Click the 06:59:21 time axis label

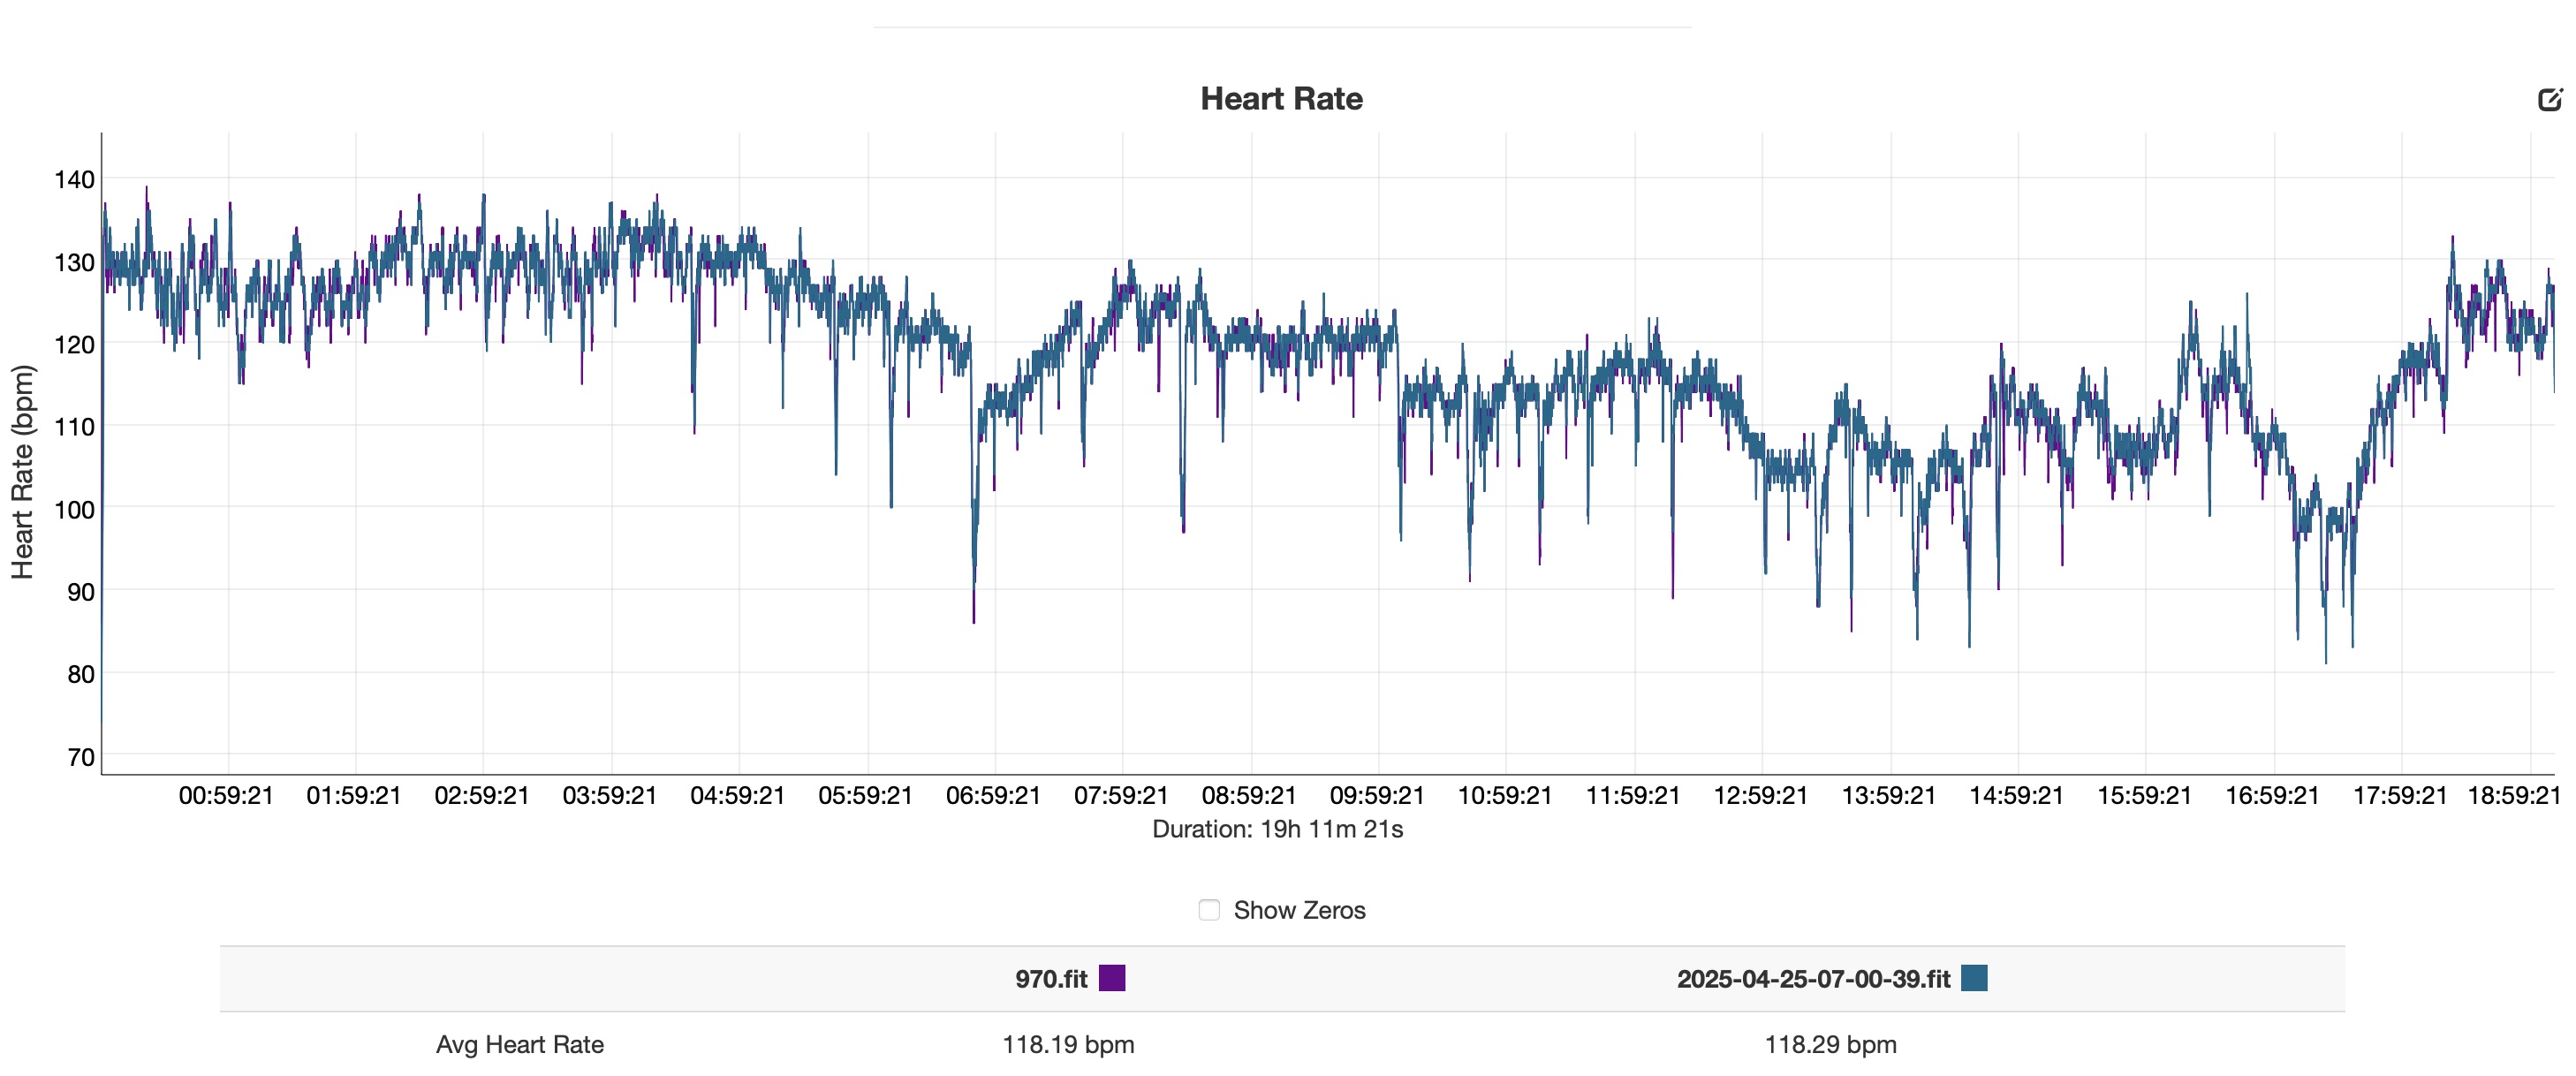[993, 796]
